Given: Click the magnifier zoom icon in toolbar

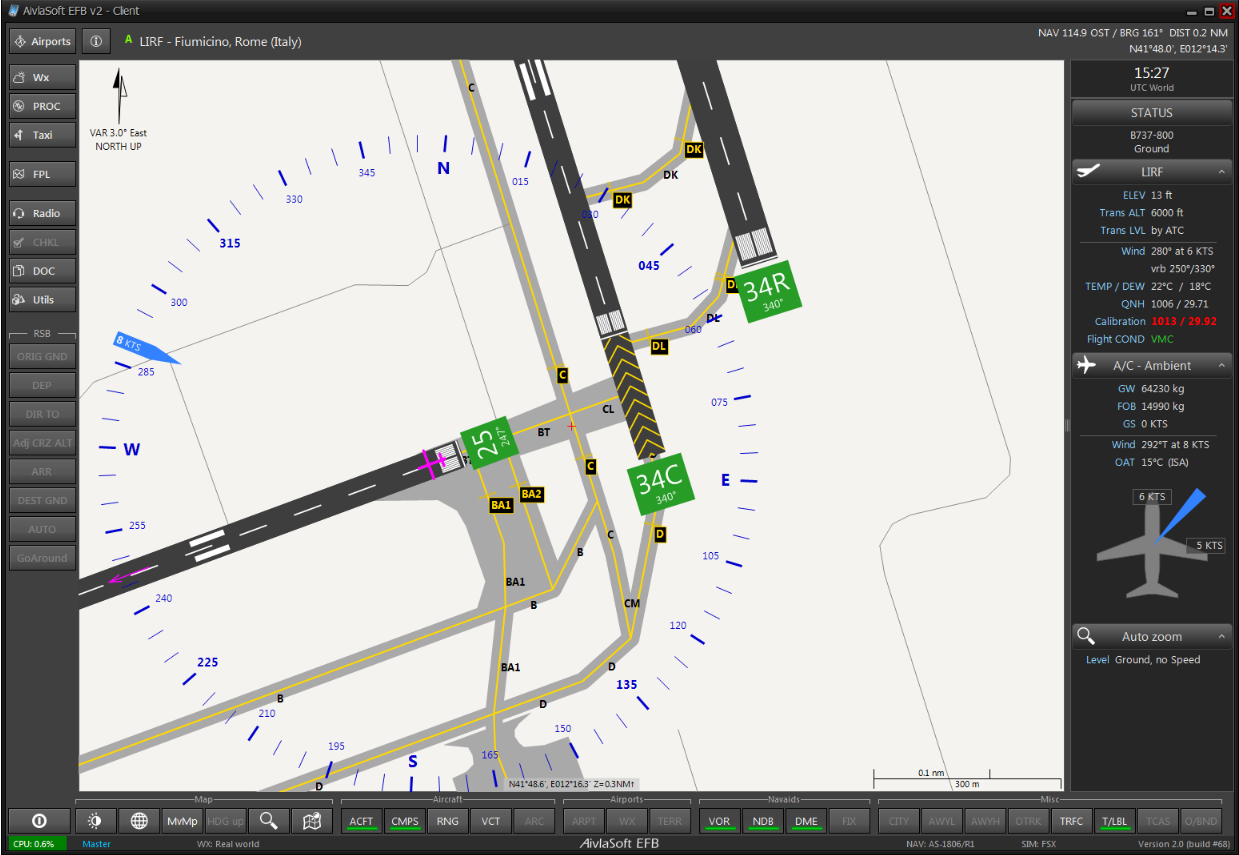Looking at the screenshot, I should pyautogui.click(x=268, y=821).
